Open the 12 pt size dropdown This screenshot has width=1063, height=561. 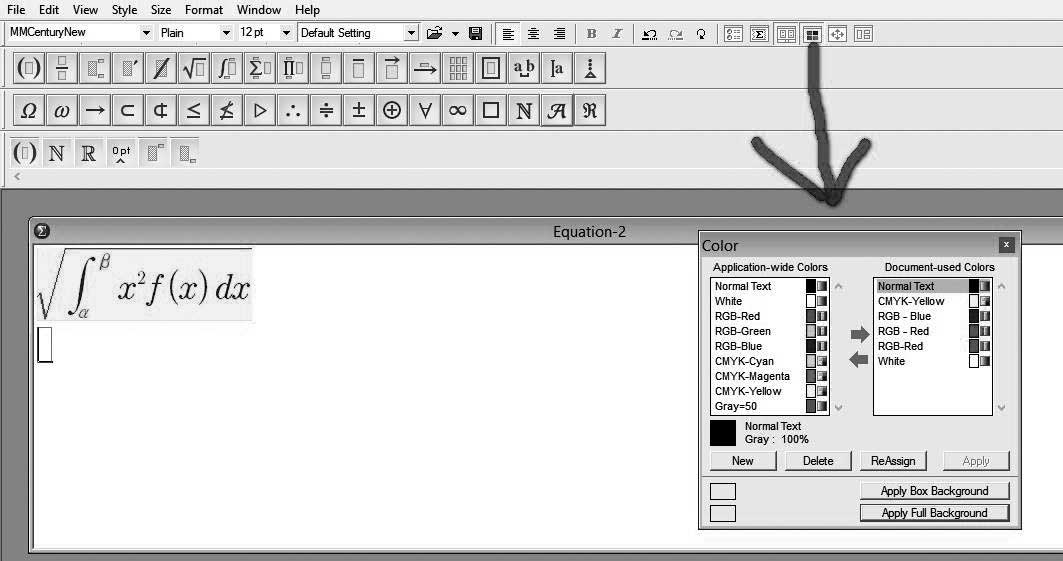[286, 33]
